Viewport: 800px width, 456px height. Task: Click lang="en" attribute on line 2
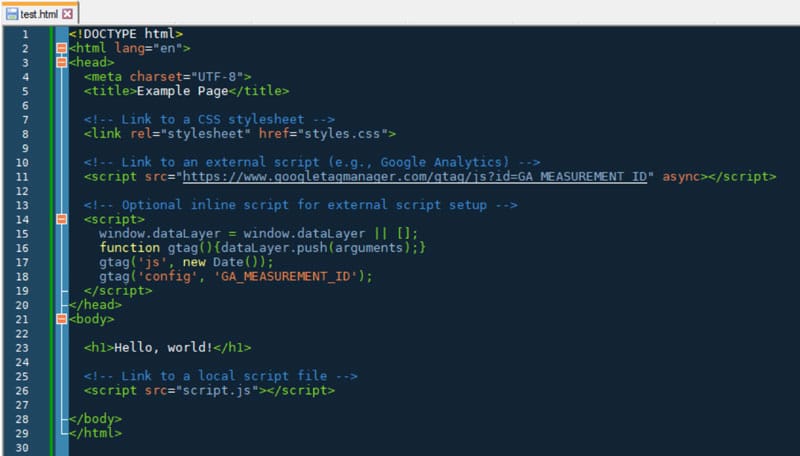tap(148, 48)
